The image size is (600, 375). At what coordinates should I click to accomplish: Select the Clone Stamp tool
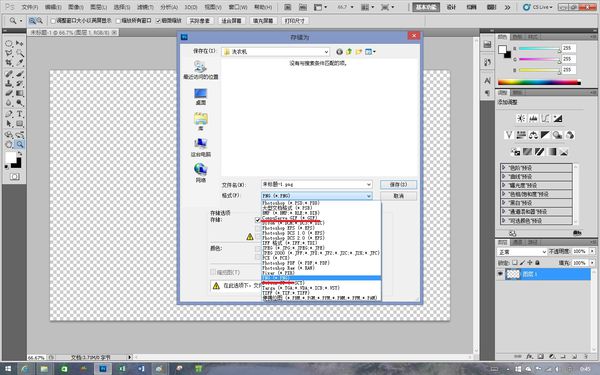pos(8,83)
